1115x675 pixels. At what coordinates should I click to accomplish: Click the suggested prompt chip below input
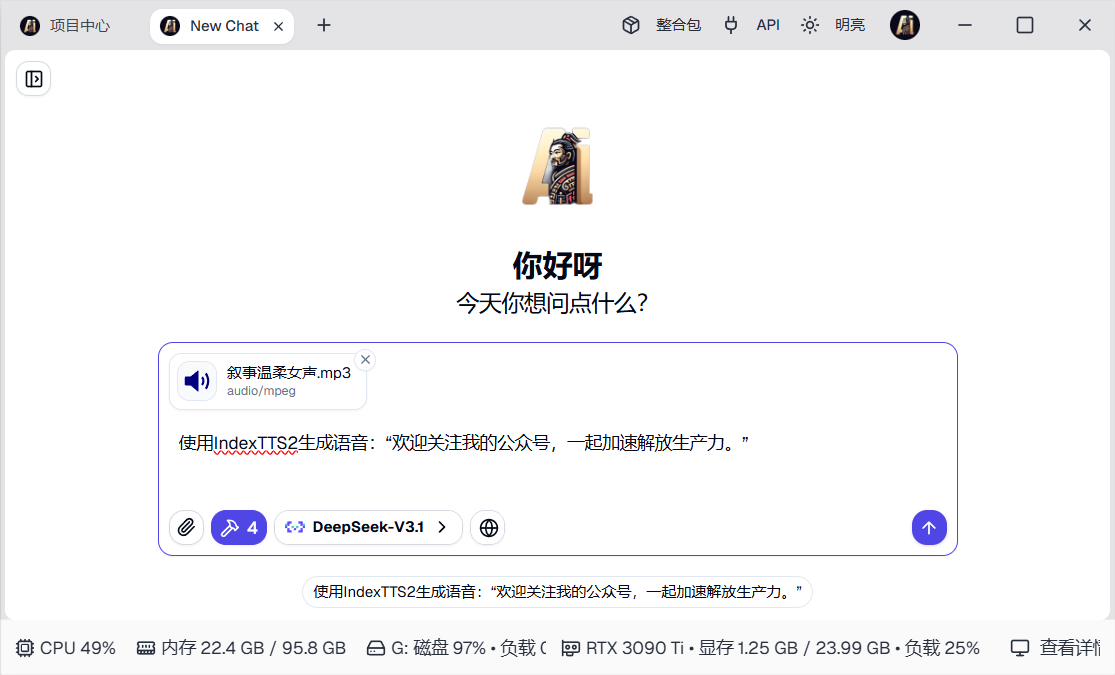(557, 592)
